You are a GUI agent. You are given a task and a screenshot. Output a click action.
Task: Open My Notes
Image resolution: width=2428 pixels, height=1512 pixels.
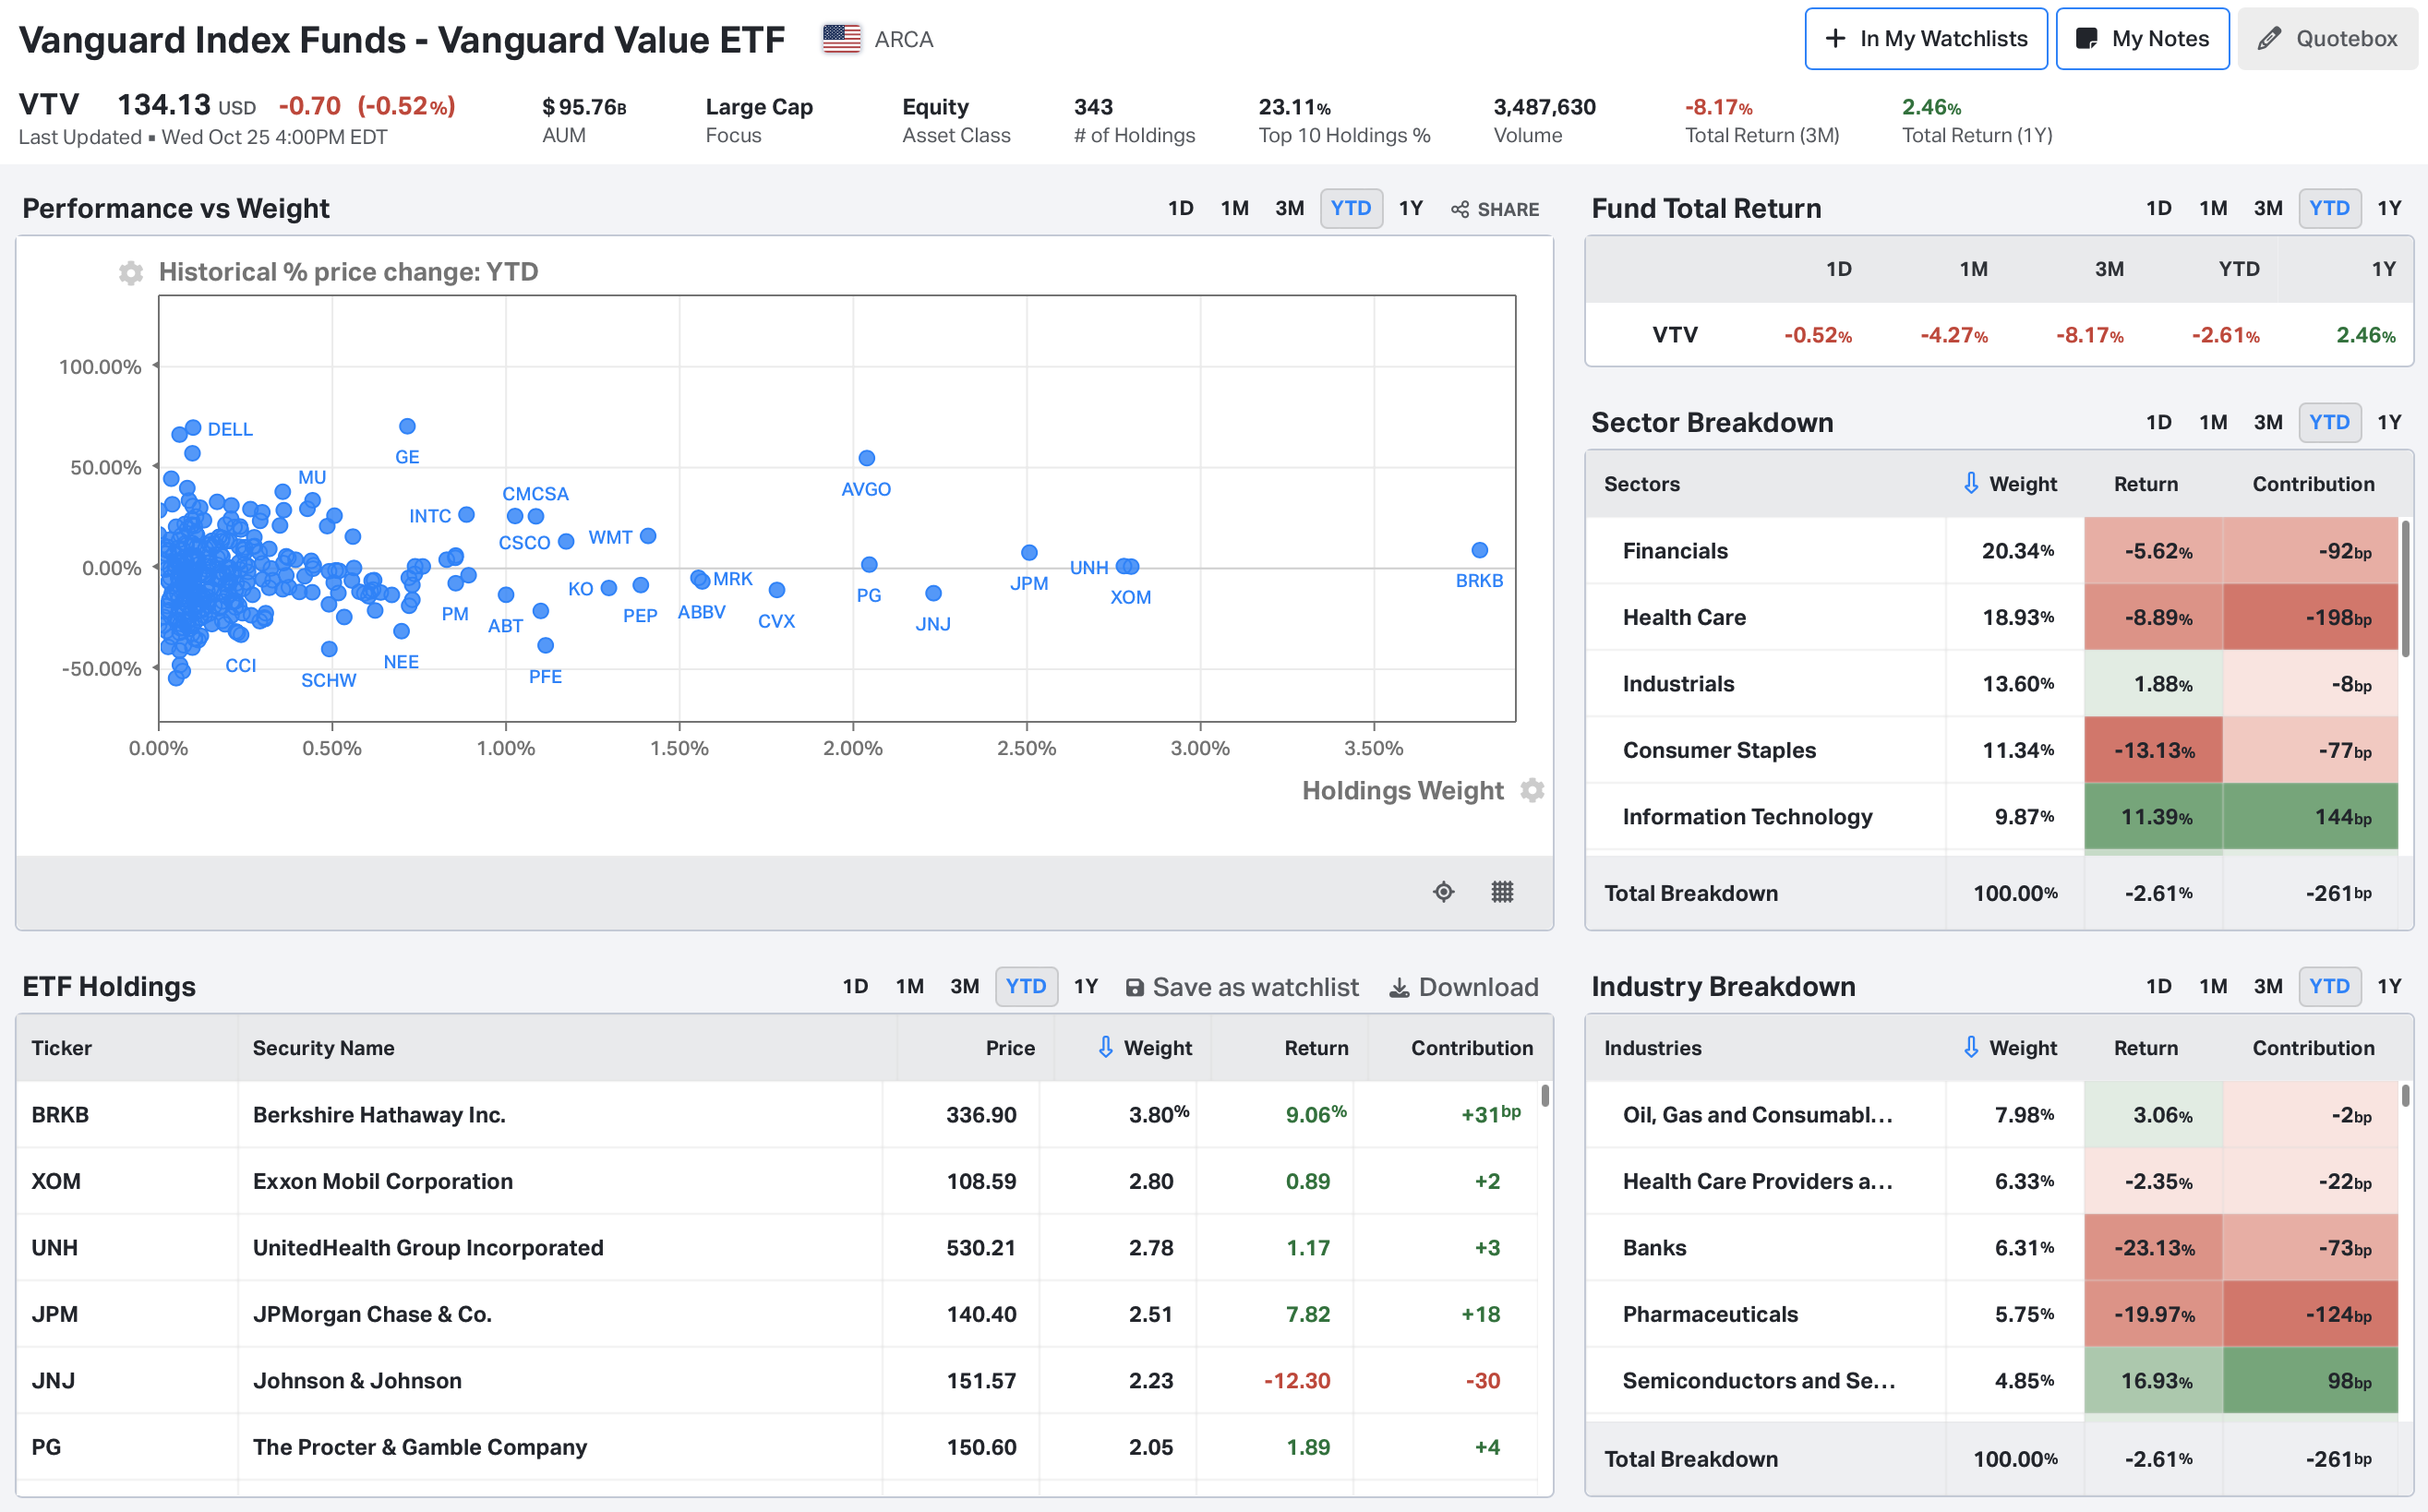click(2142, 39)
